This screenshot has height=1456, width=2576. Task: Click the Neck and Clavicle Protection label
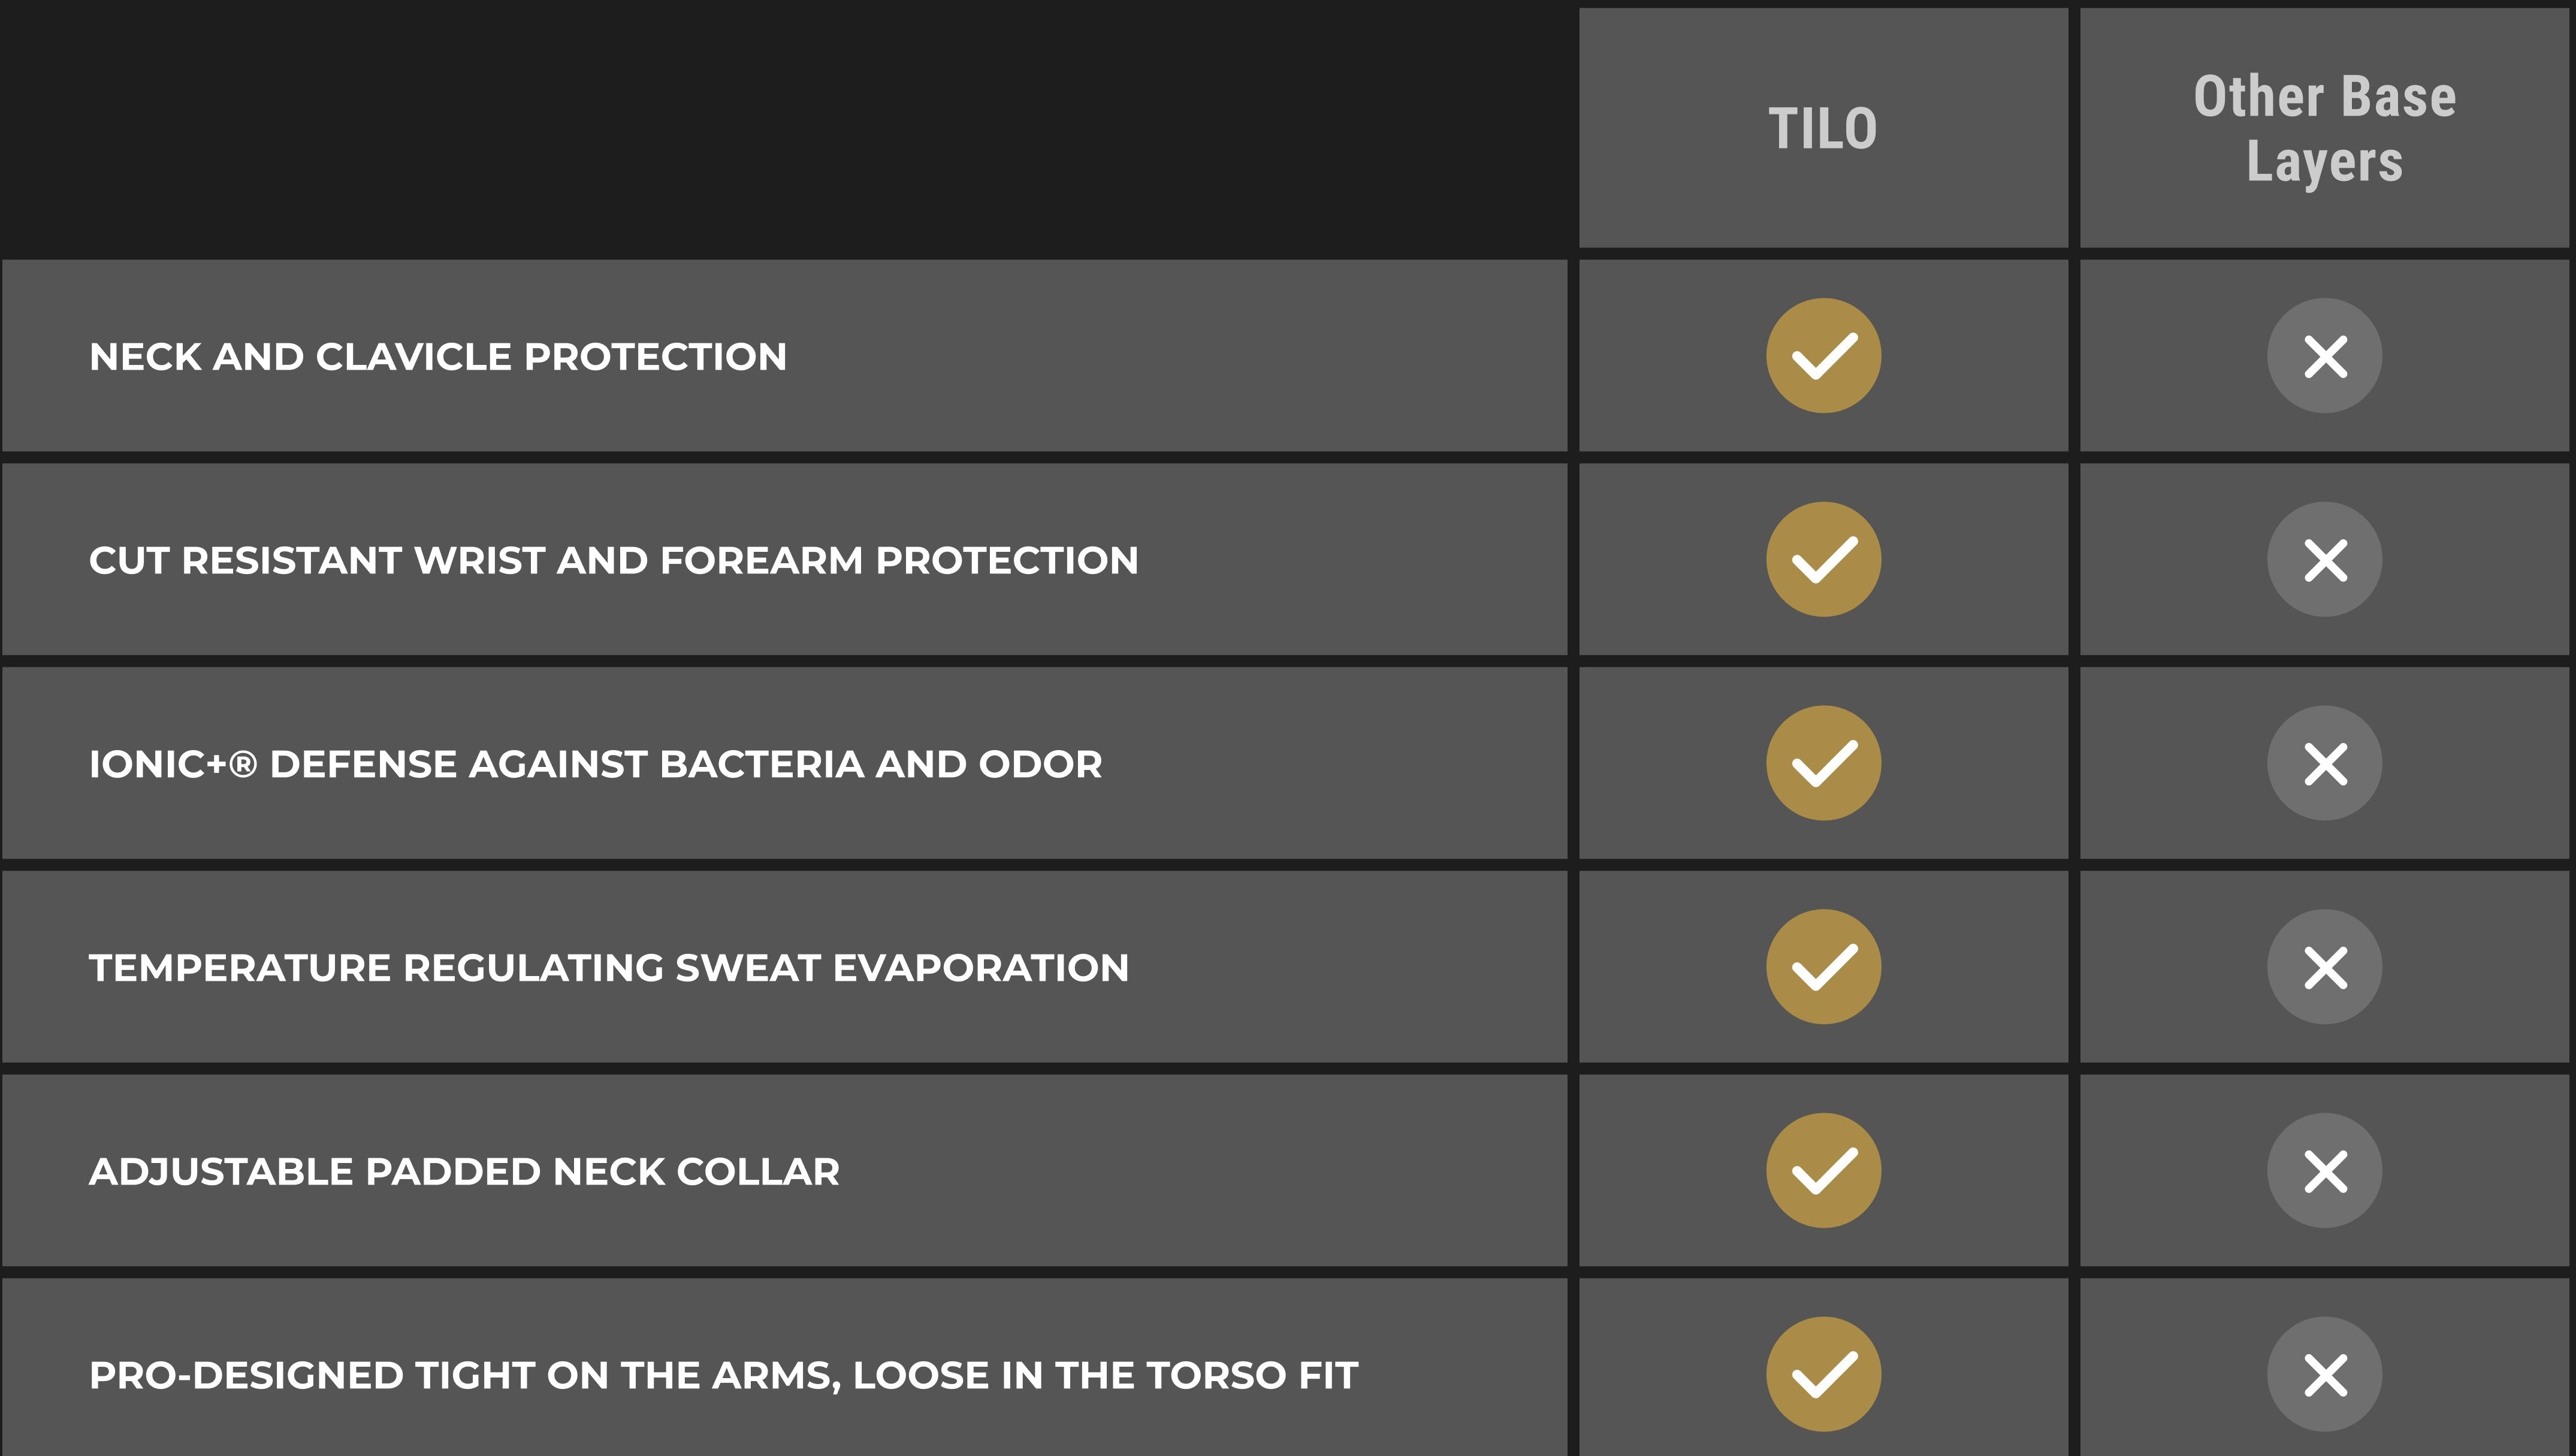tap(438, 357)
